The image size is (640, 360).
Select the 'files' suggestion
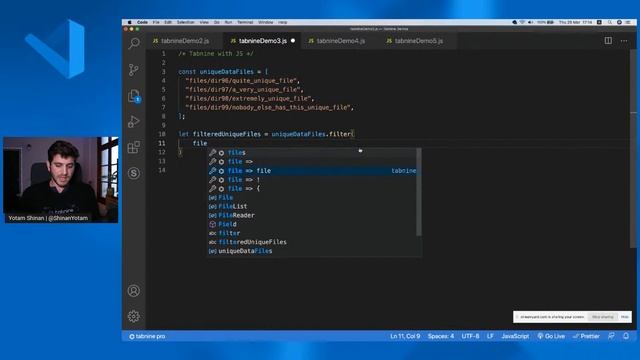[313, 153]
